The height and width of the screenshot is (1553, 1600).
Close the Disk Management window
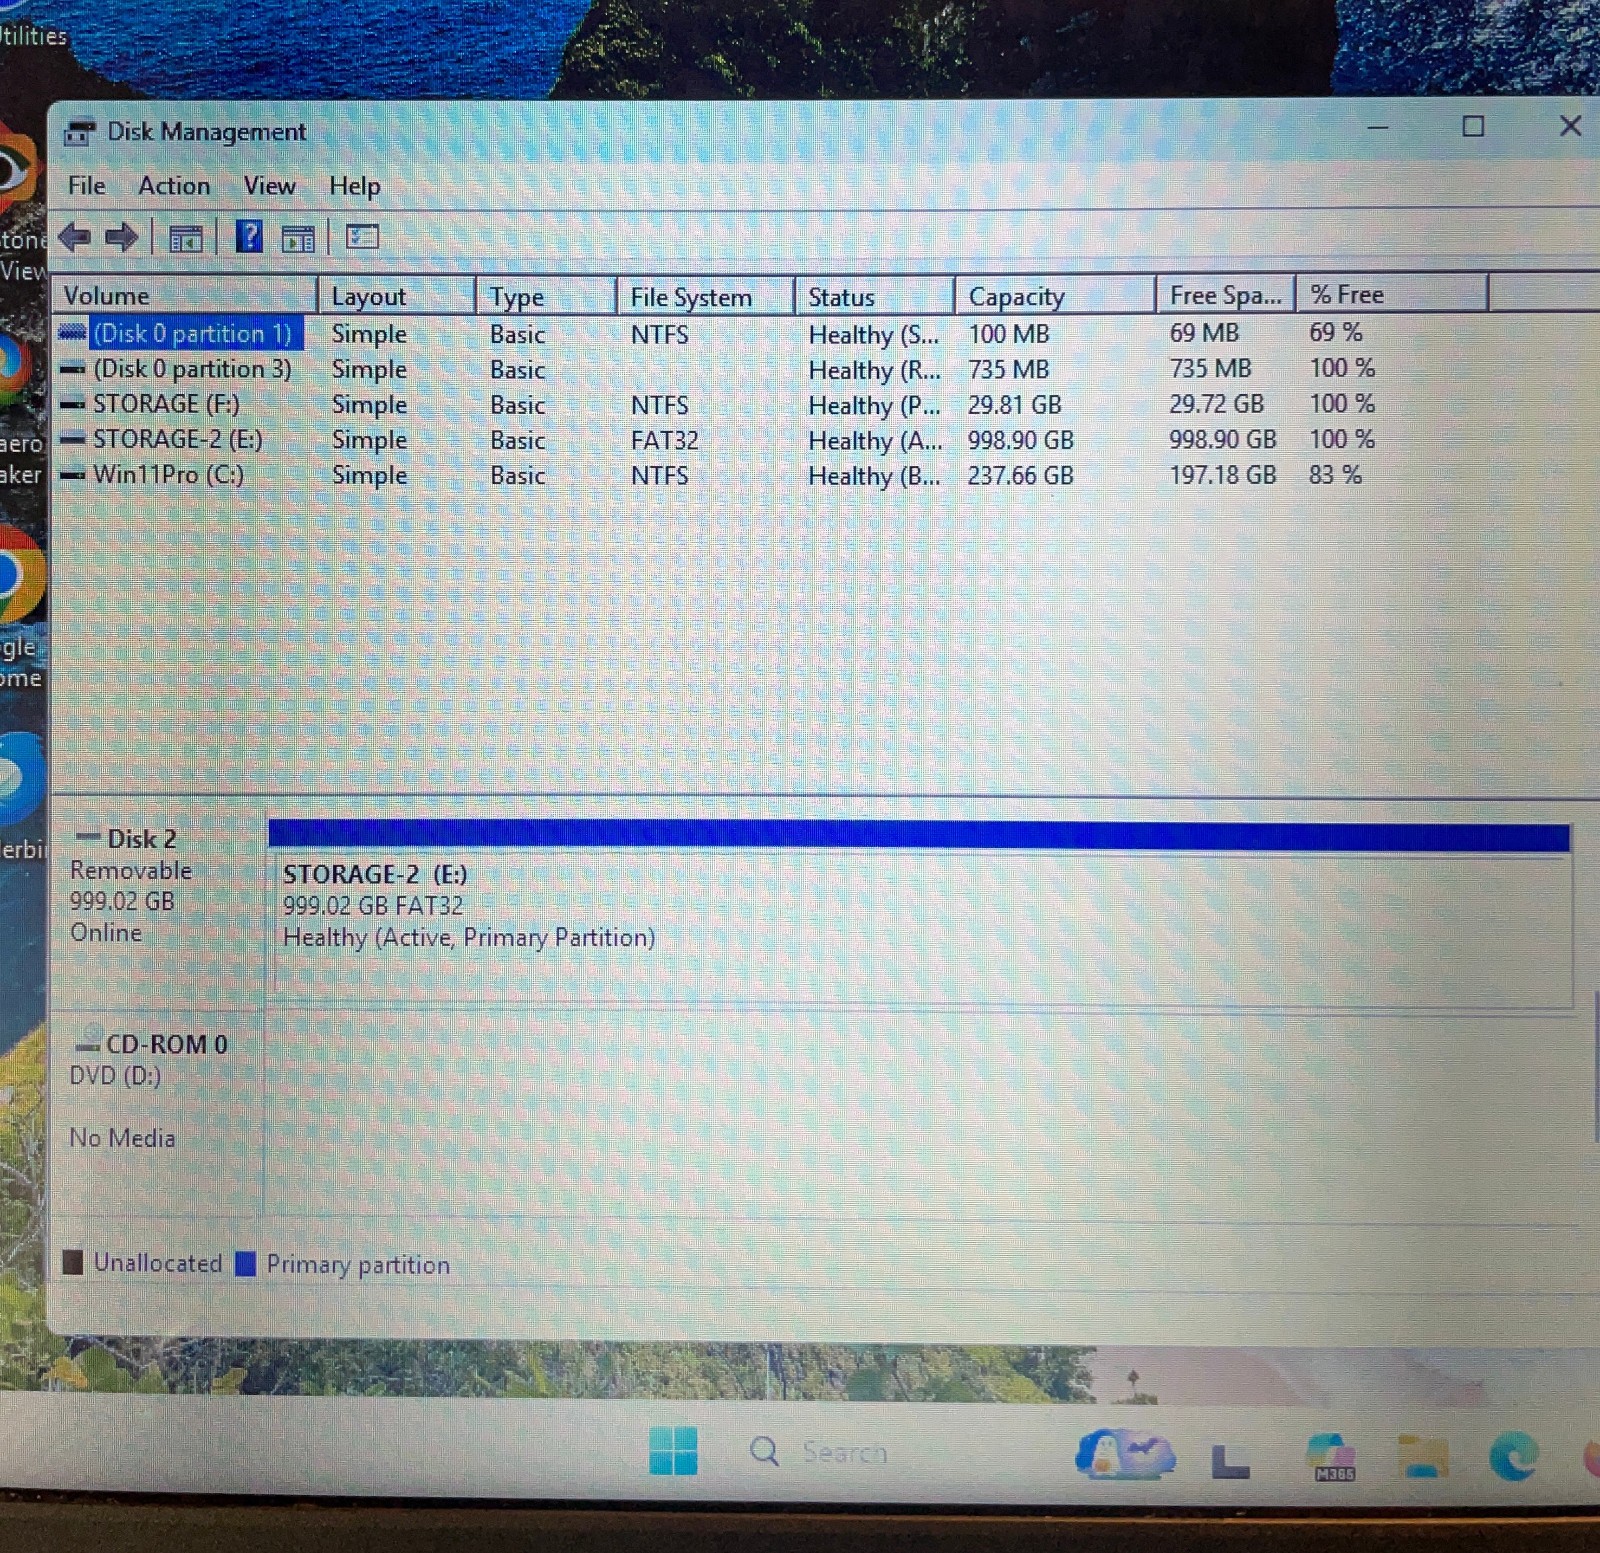point(1570,126)
